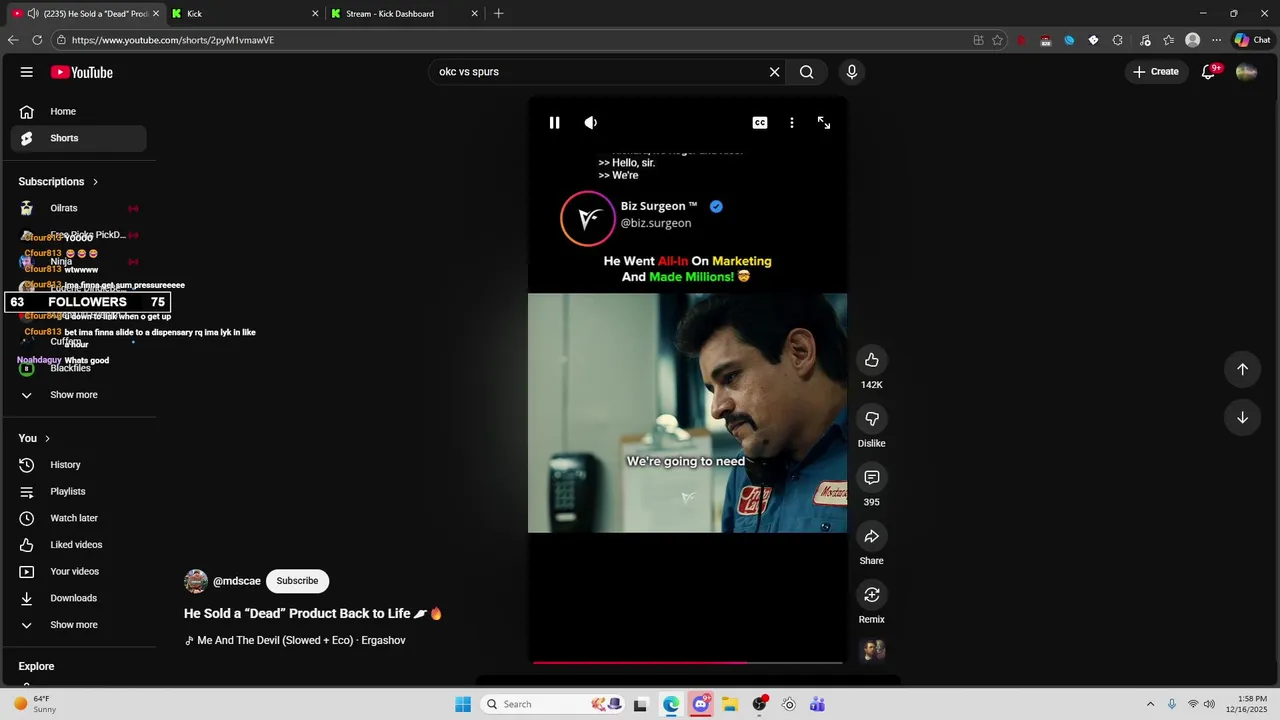Open Your videos in the sidebar
The image size is (1280, 720).
point(78,572)
